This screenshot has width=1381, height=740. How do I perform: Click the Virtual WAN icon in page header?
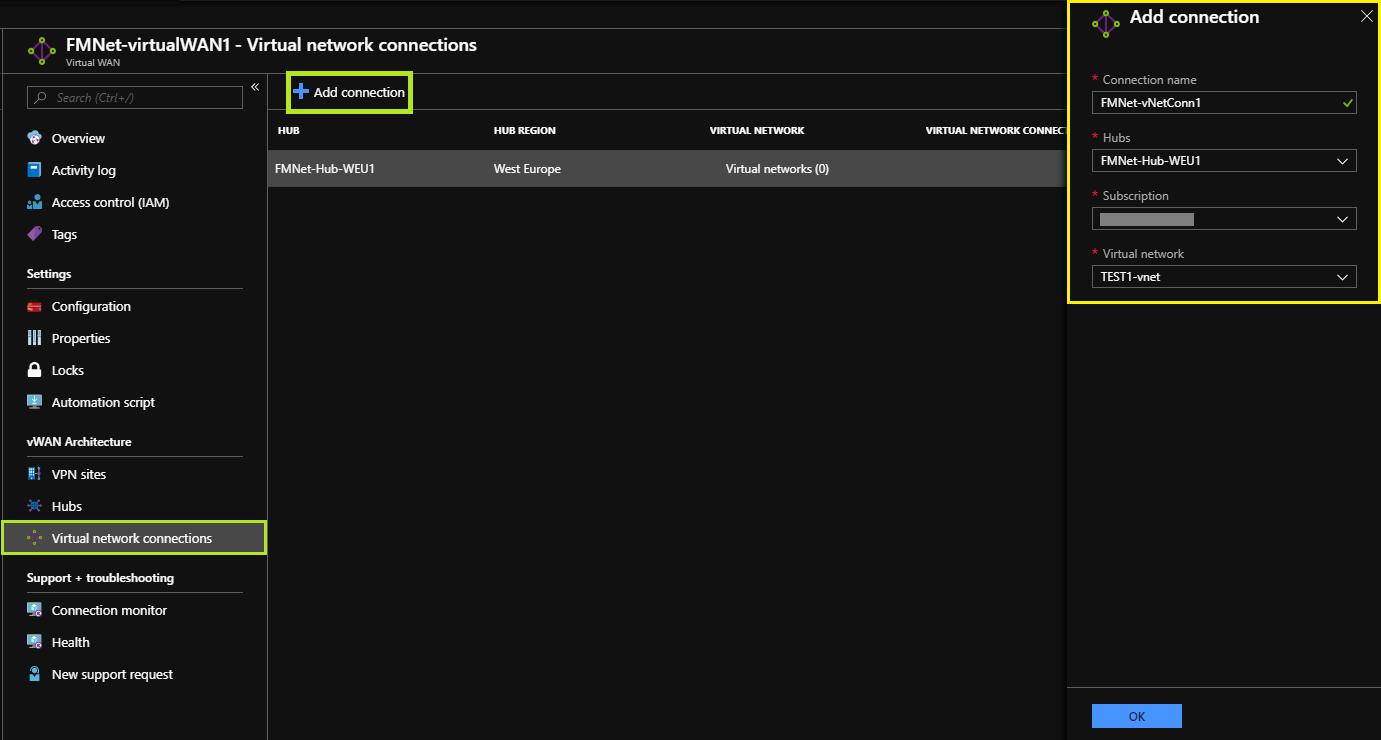click(x=42, y=51)
